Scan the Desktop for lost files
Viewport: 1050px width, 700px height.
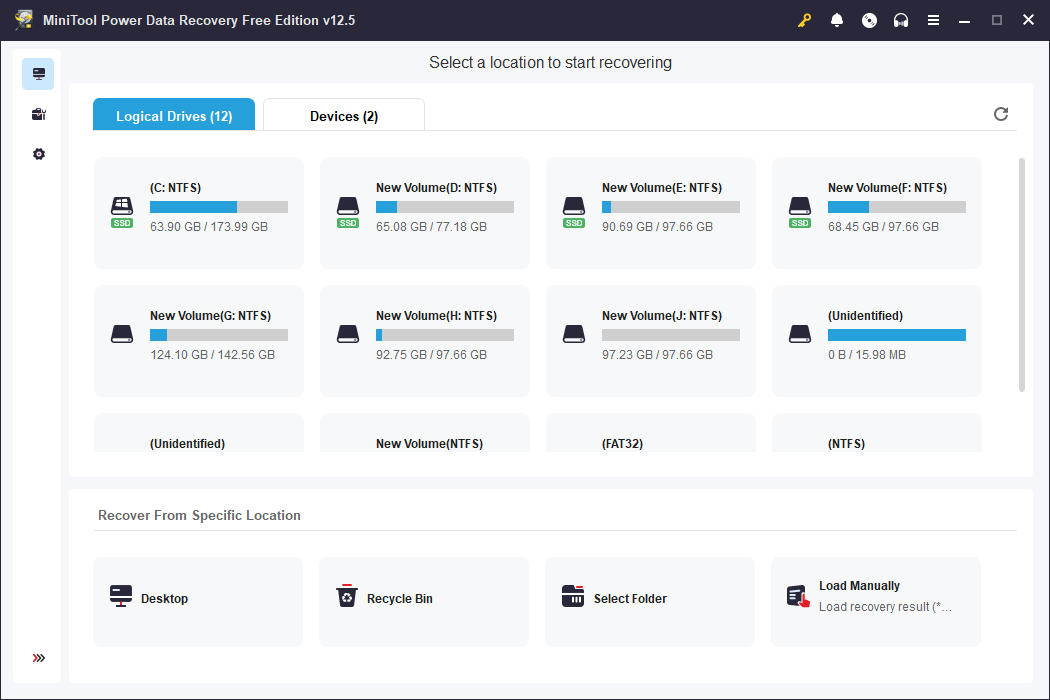tap(197, 600)
